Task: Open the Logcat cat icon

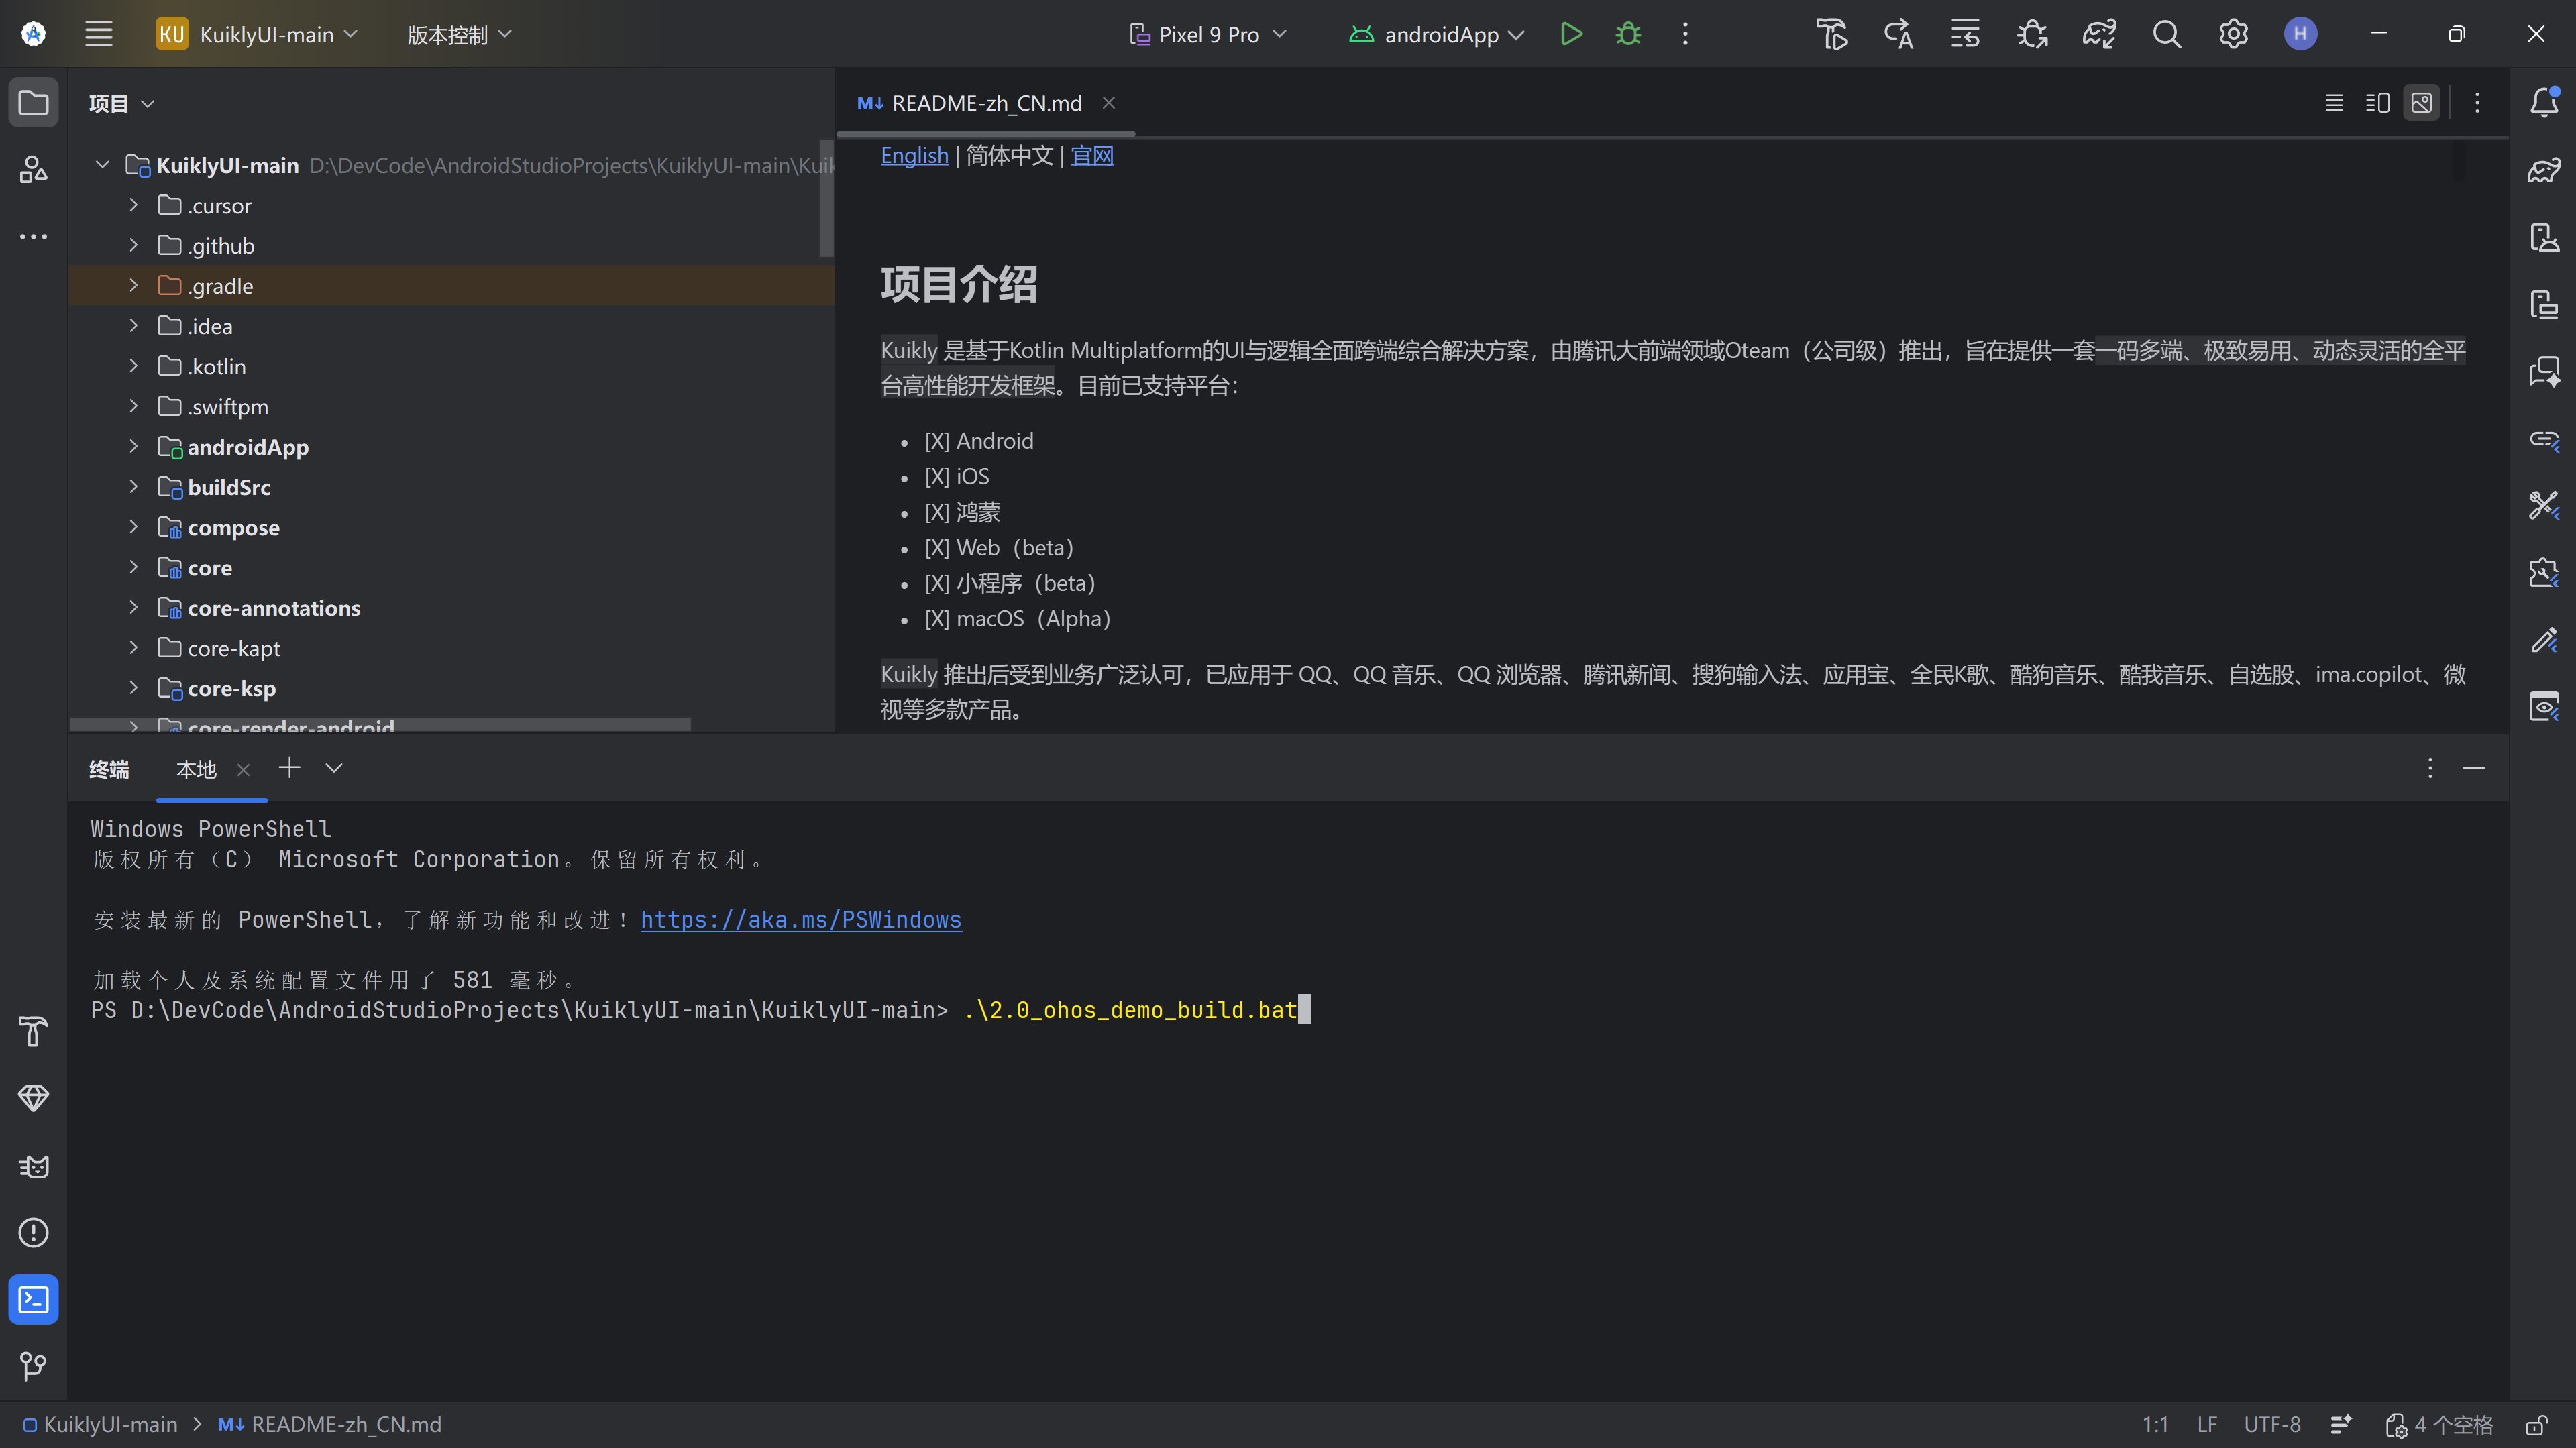Action: coord(33,1166)
